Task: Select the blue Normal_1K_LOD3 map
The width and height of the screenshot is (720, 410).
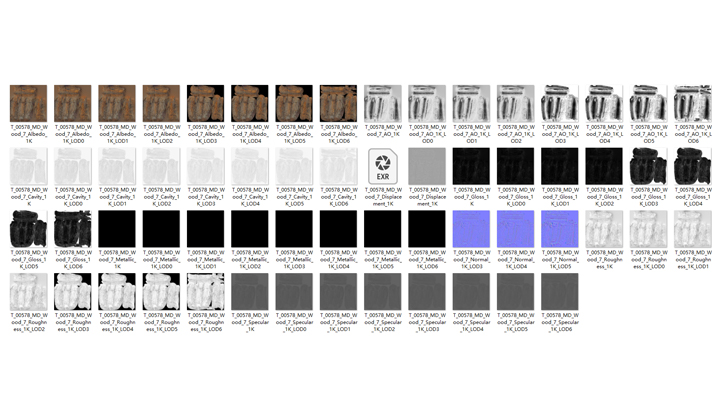Action: pos(472,229)
